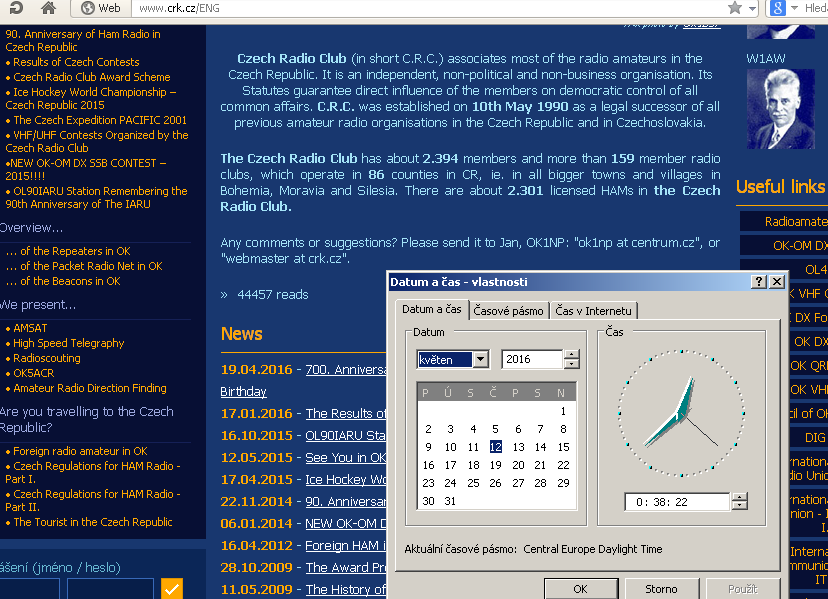Open the Radioscouting link
Screen dimensions: 828x599
click(x=47, y=358)
